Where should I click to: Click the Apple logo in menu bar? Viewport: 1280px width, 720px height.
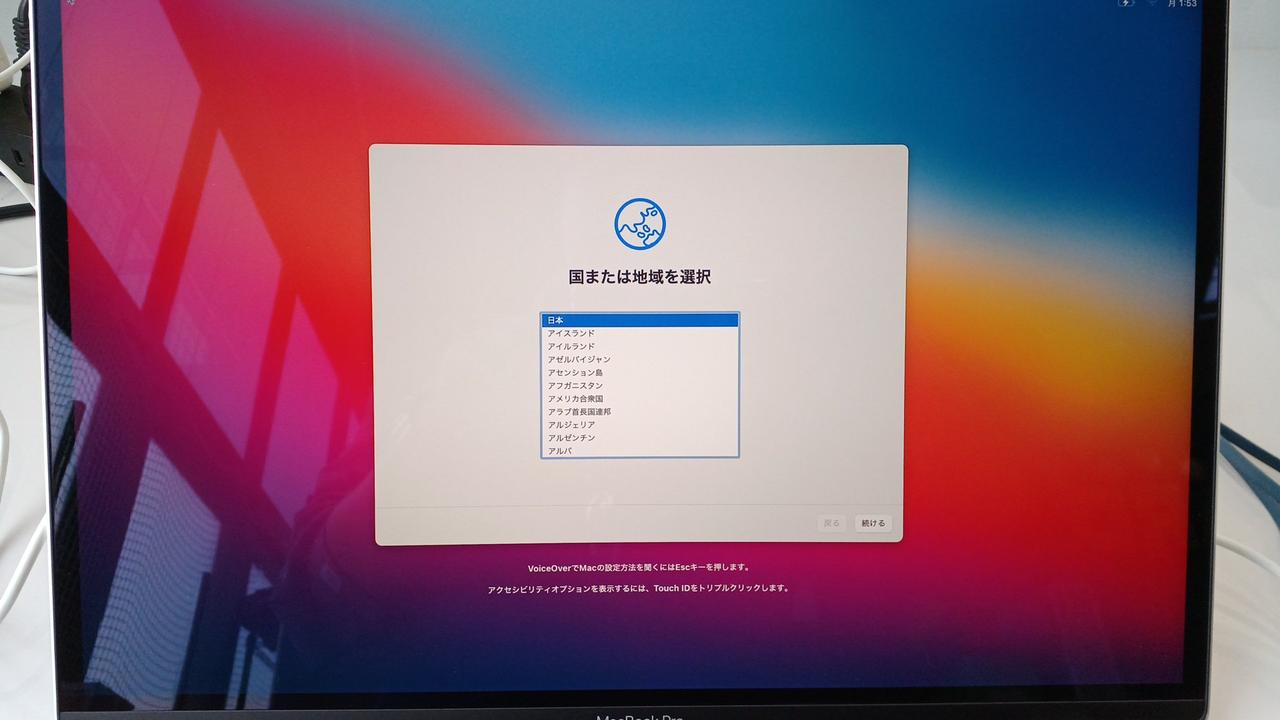point(71,3)
